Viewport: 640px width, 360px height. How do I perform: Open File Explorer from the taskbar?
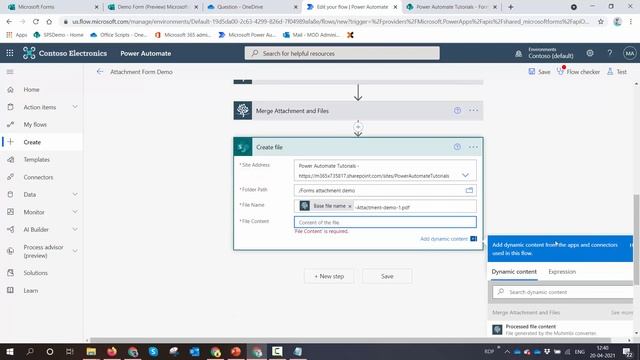pos(91,351)
